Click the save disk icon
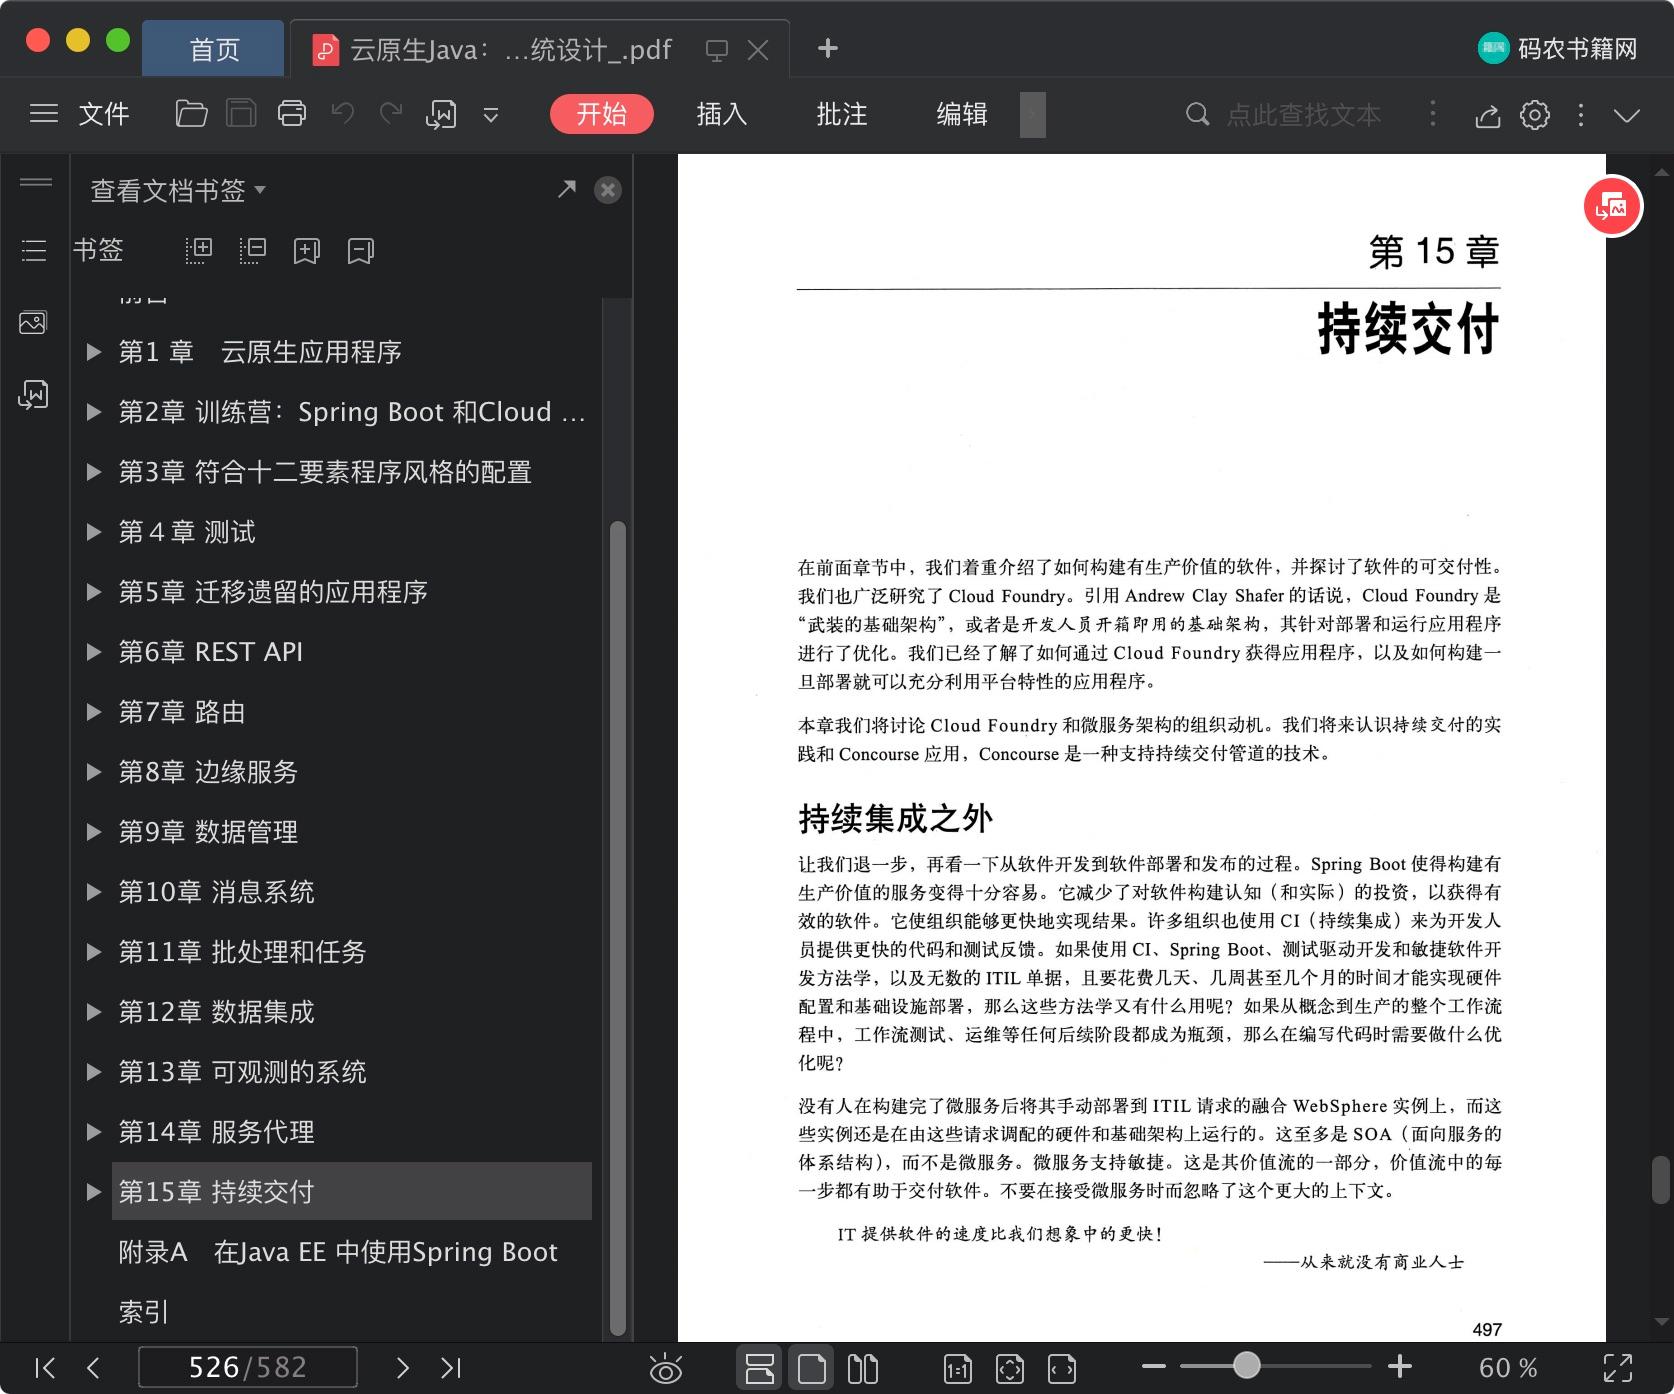The height and width of the screenshot is (1394, 1674). (241, 114)
